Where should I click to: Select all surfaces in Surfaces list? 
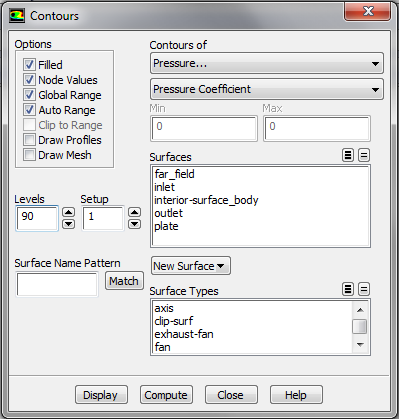point(348,155)
